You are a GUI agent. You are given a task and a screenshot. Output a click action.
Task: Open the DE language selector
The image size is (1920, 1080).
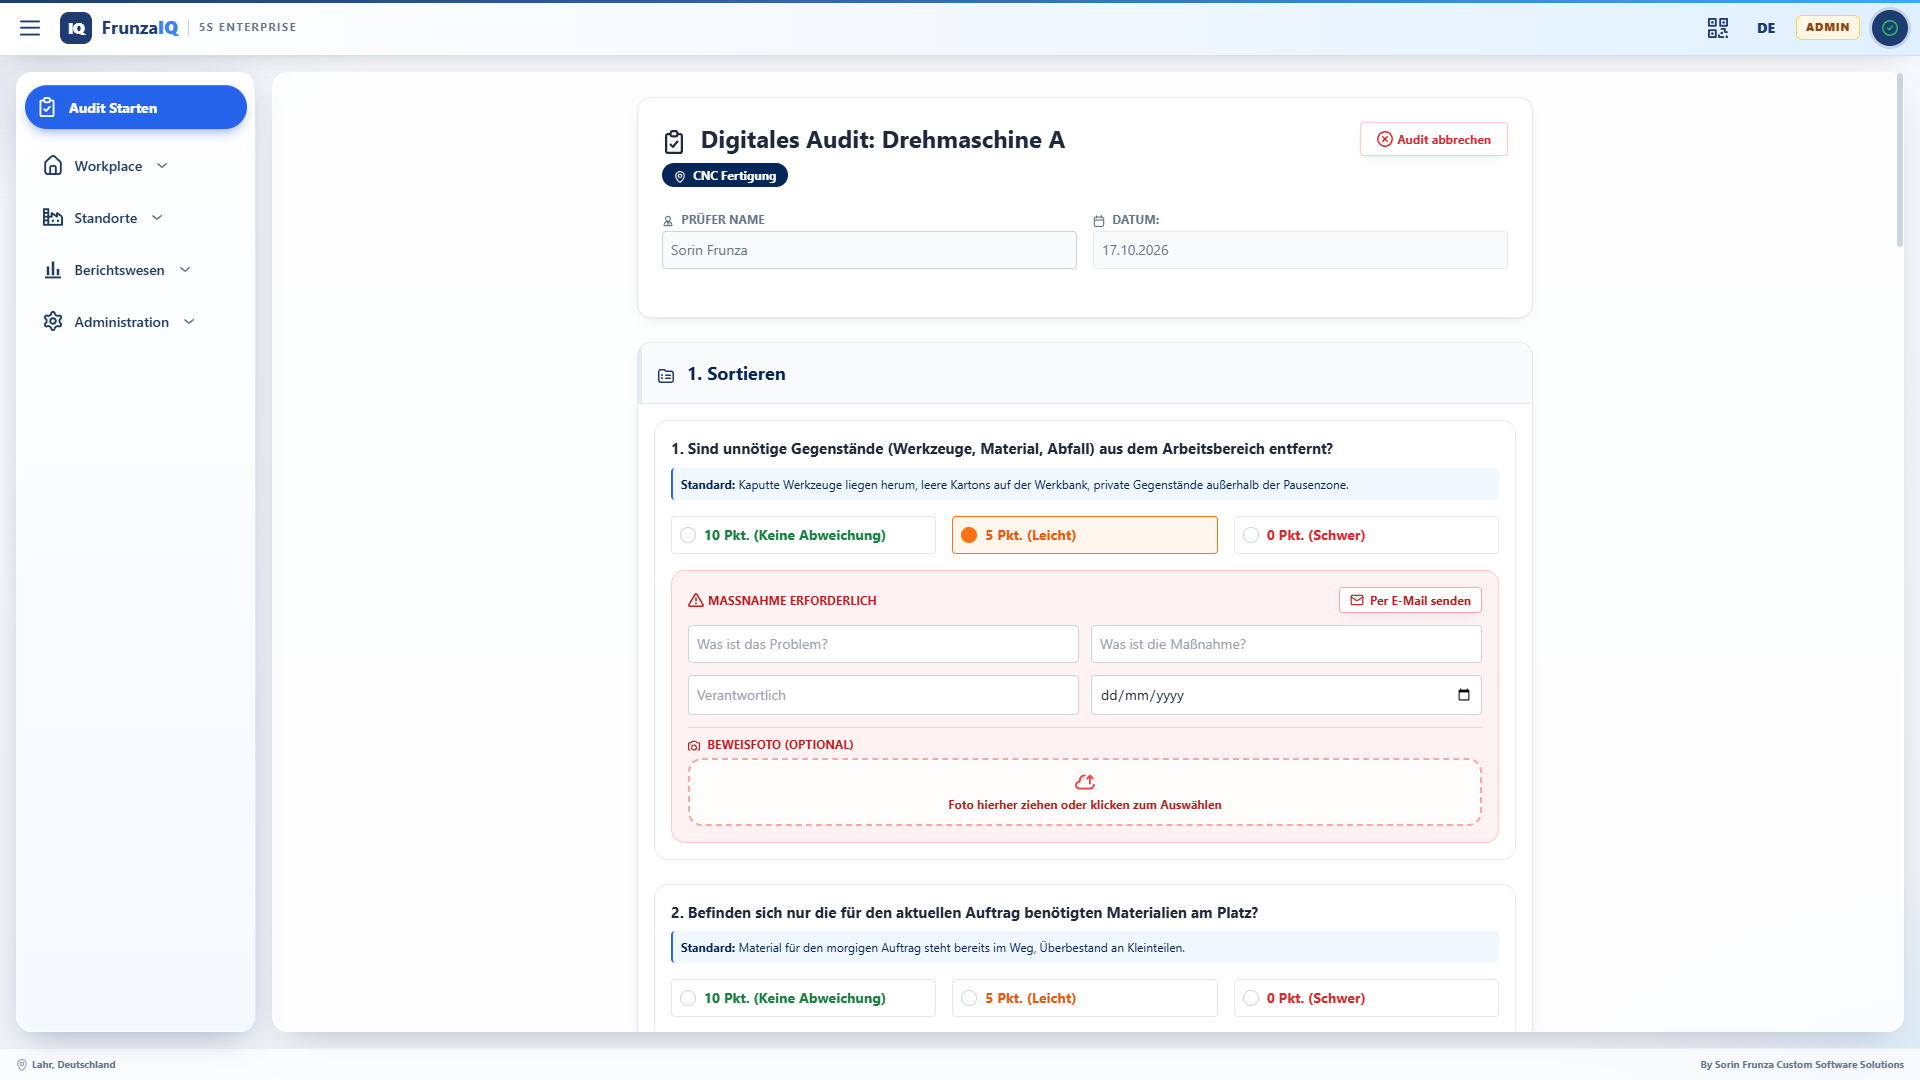pos(1766,28)
